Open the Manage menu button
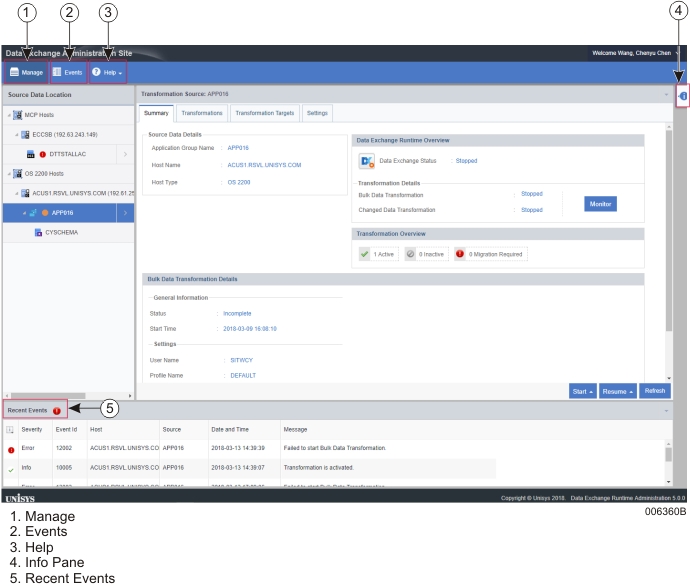This screenshot has height=588, width=690. [x=26, y=72]
